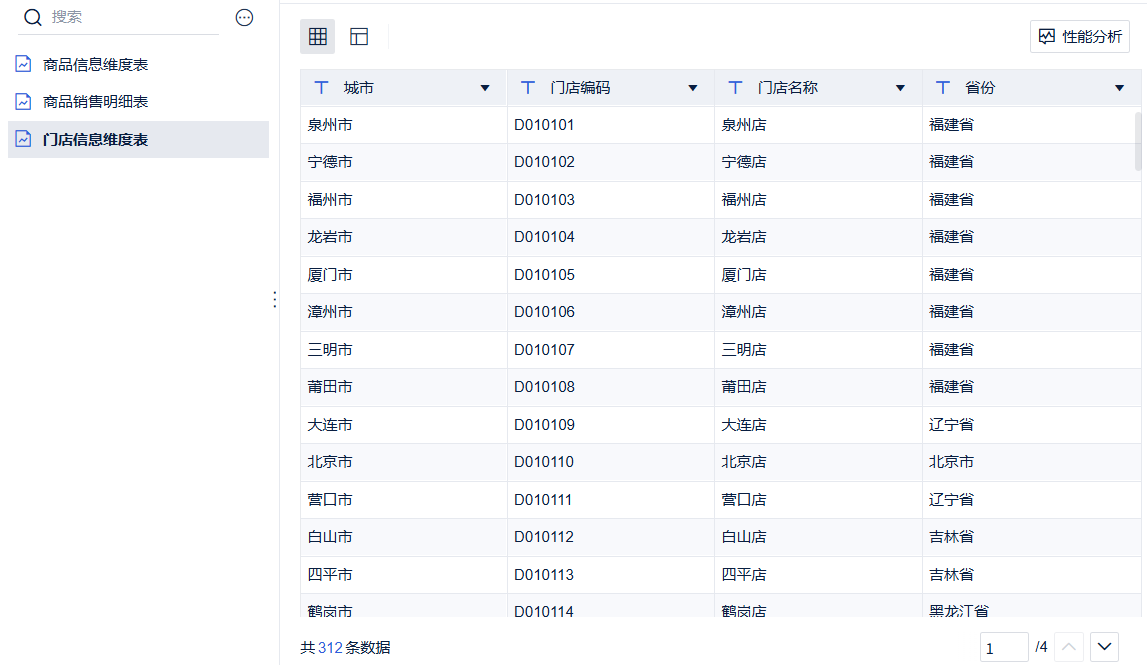Click the 商品销售明细表 table icon
This screenshot has width=1147, height=665.
coord(23,101)
